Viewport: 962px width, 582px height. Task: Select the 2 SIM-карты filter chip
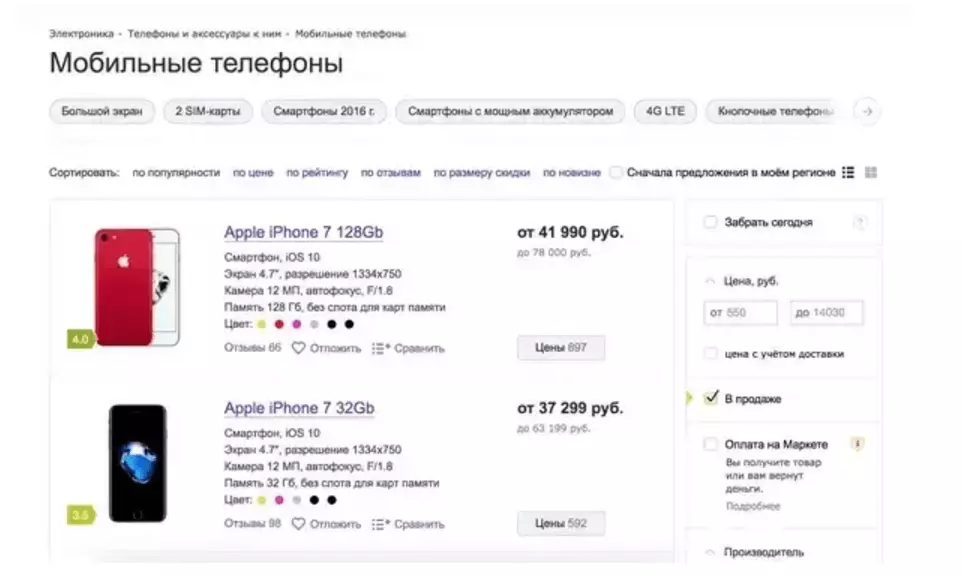(x=207, y=112)
